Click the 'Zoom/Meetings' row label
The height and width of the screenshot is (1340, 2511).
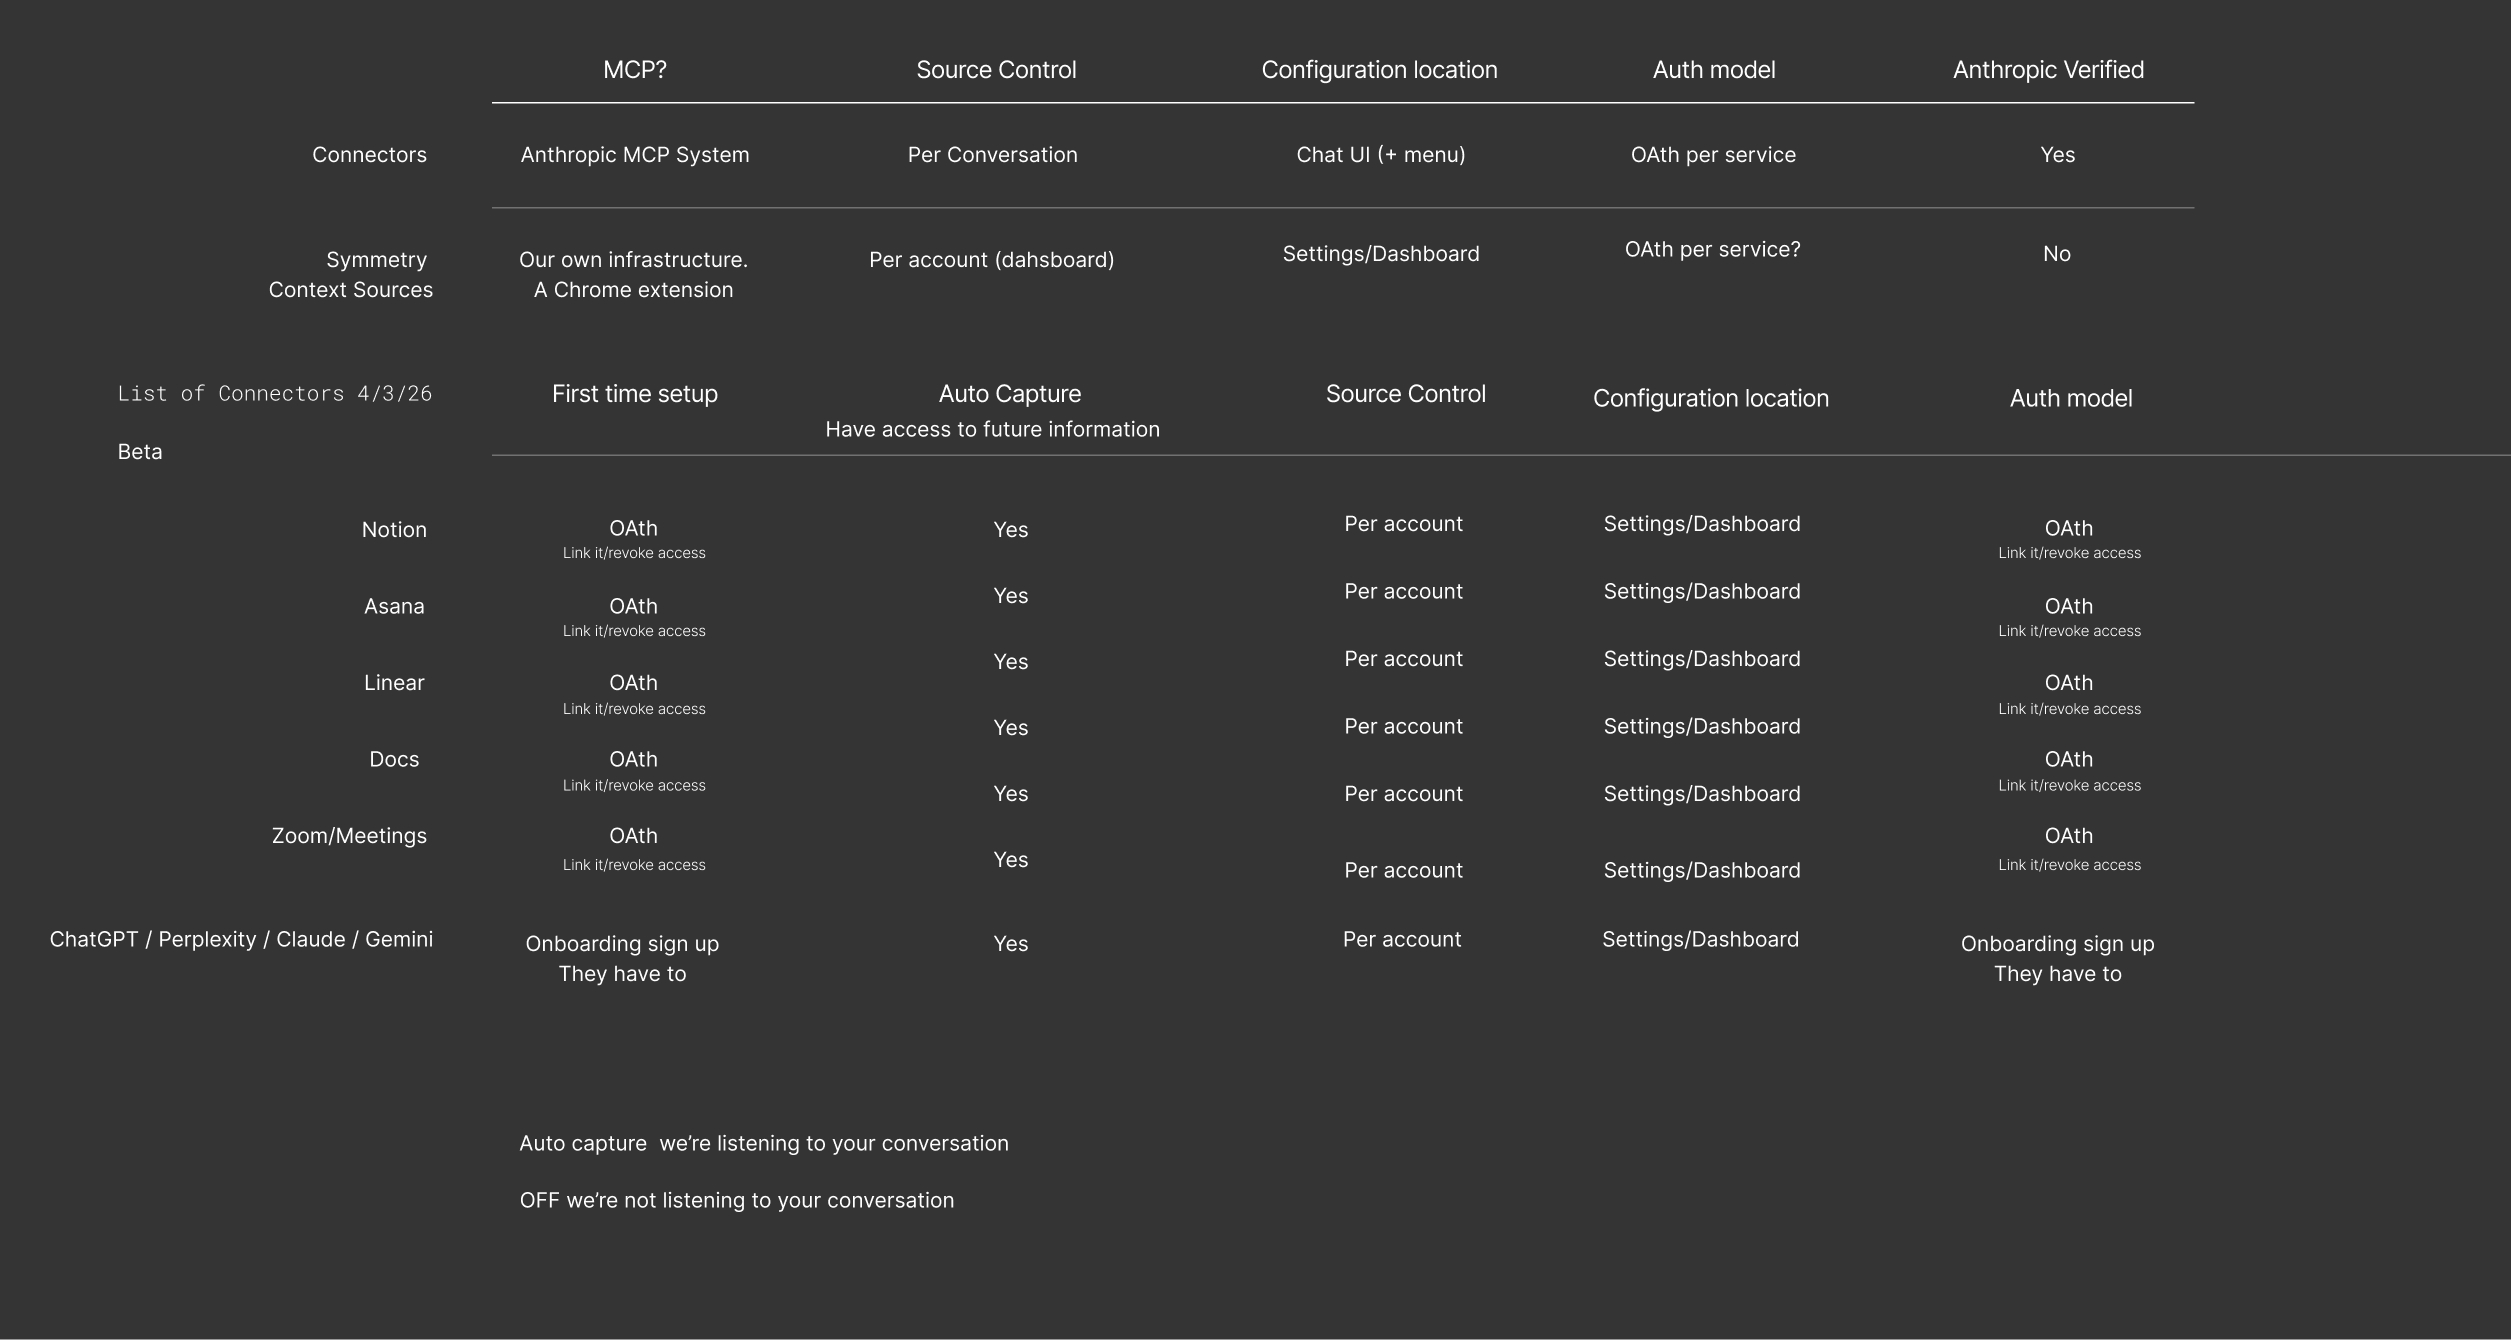coord(349,836)
